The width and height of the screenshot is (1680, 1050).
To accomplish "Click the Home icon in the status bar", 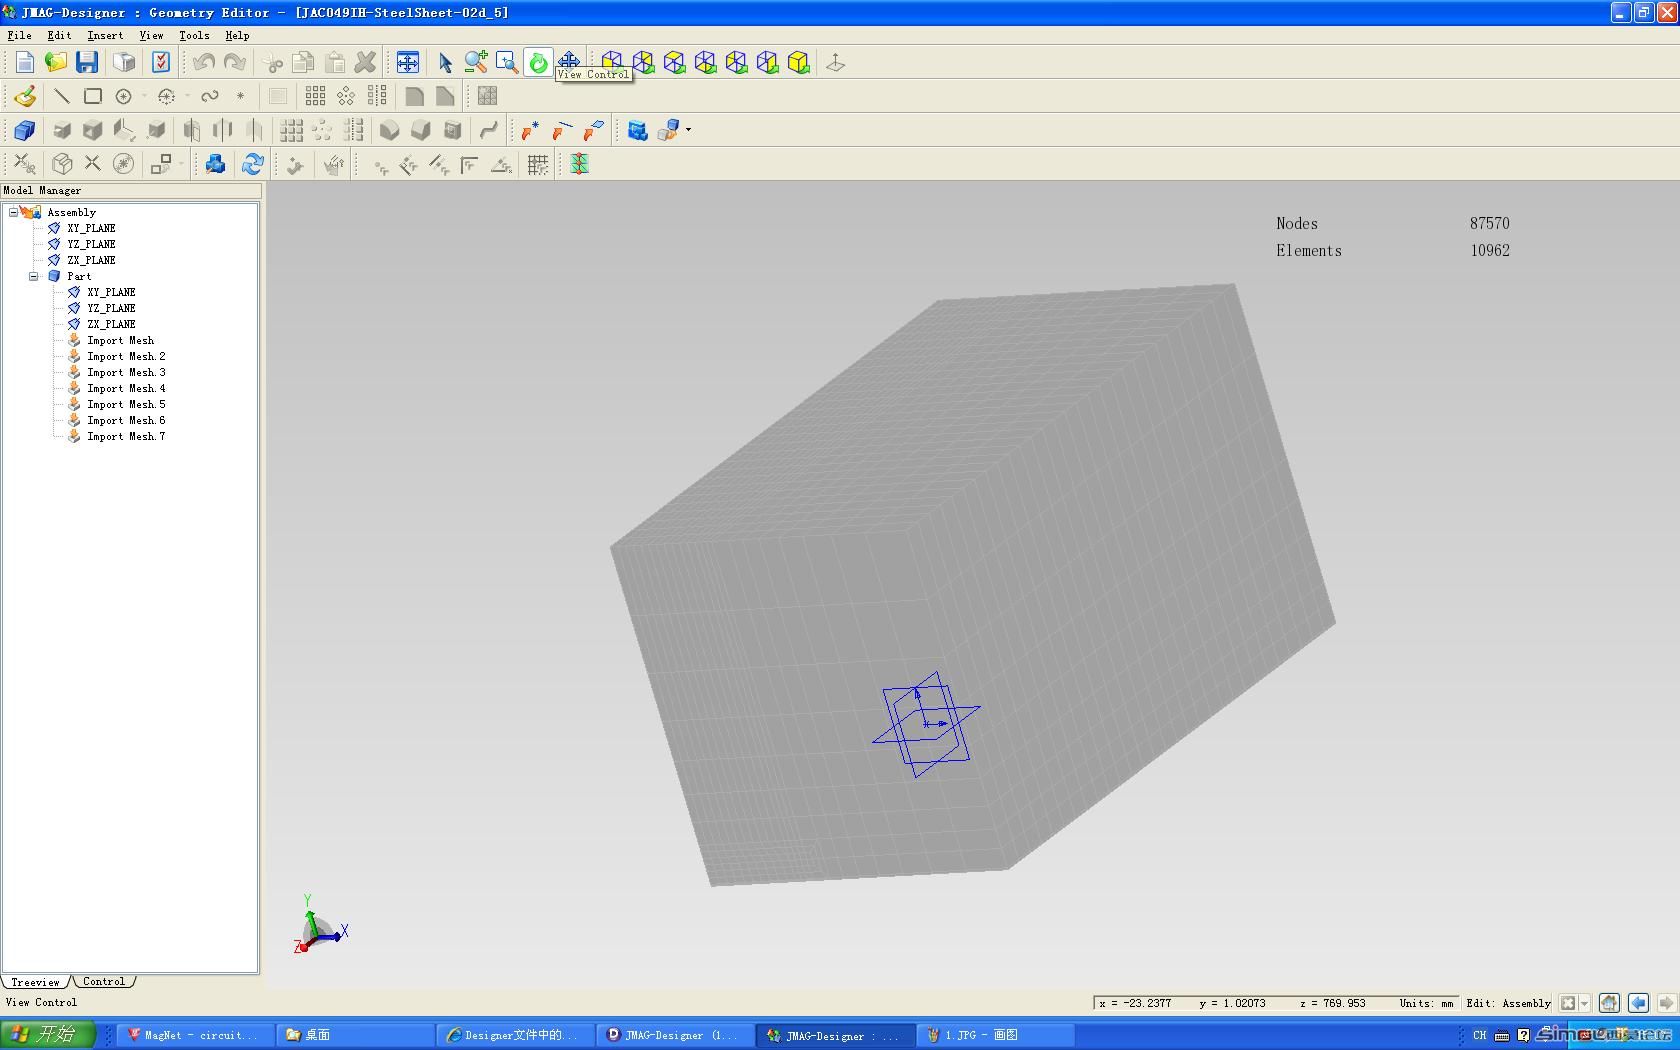I will point(1609,1003).
